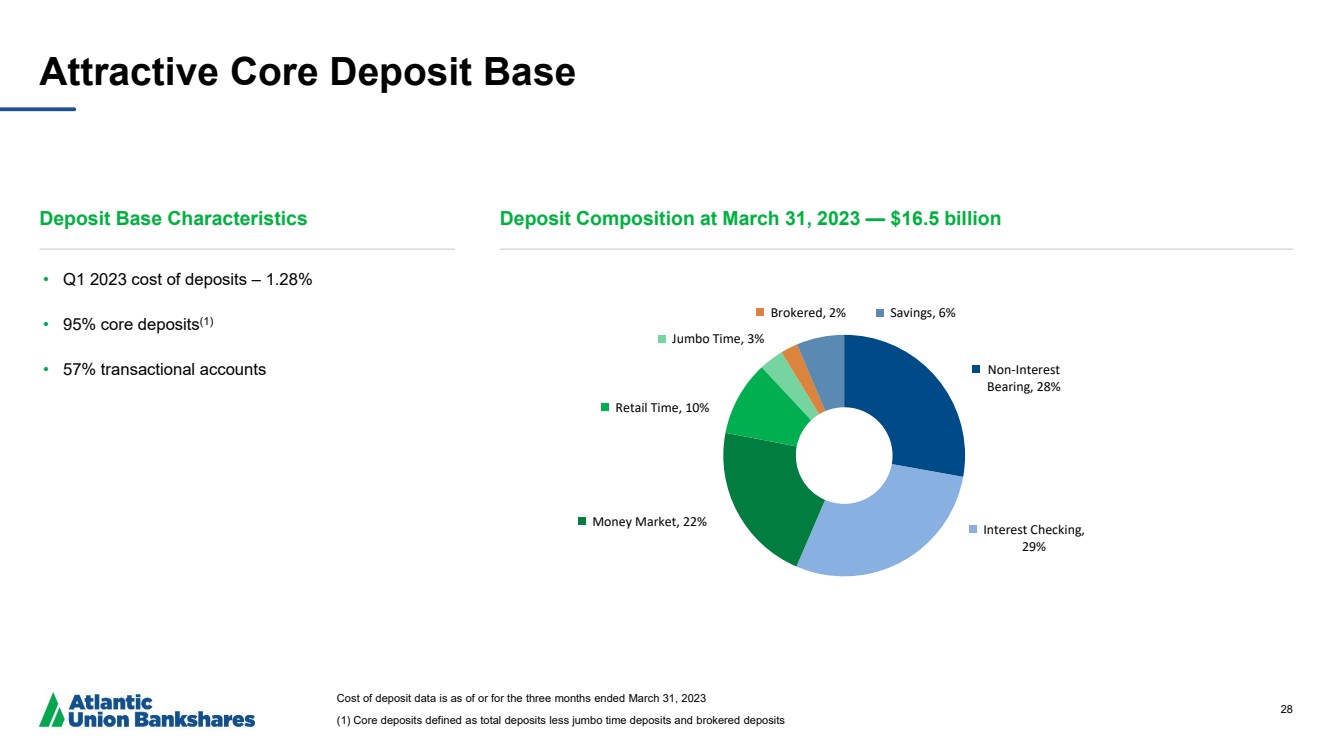Select the Interest Checking legend swatch
Image resolution: width=1333 pixels, height=749 pixels.
point(973,530)
